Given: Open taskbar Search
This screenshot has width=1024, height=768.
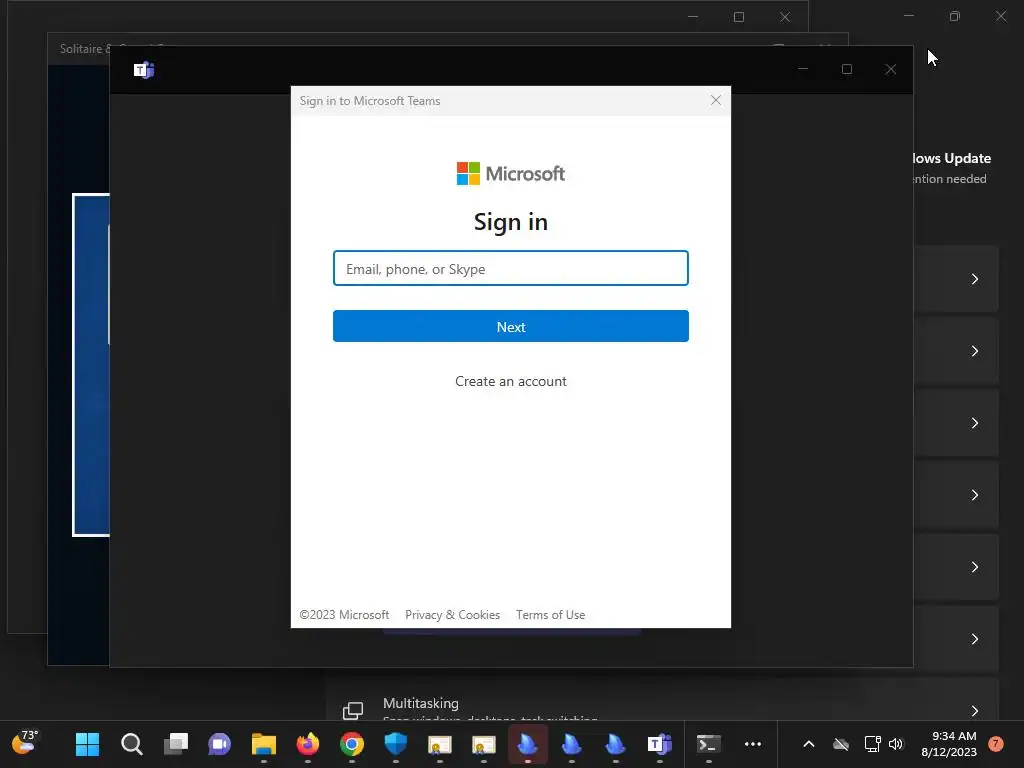Looking at the screenshot, I should tap(131, 744).
